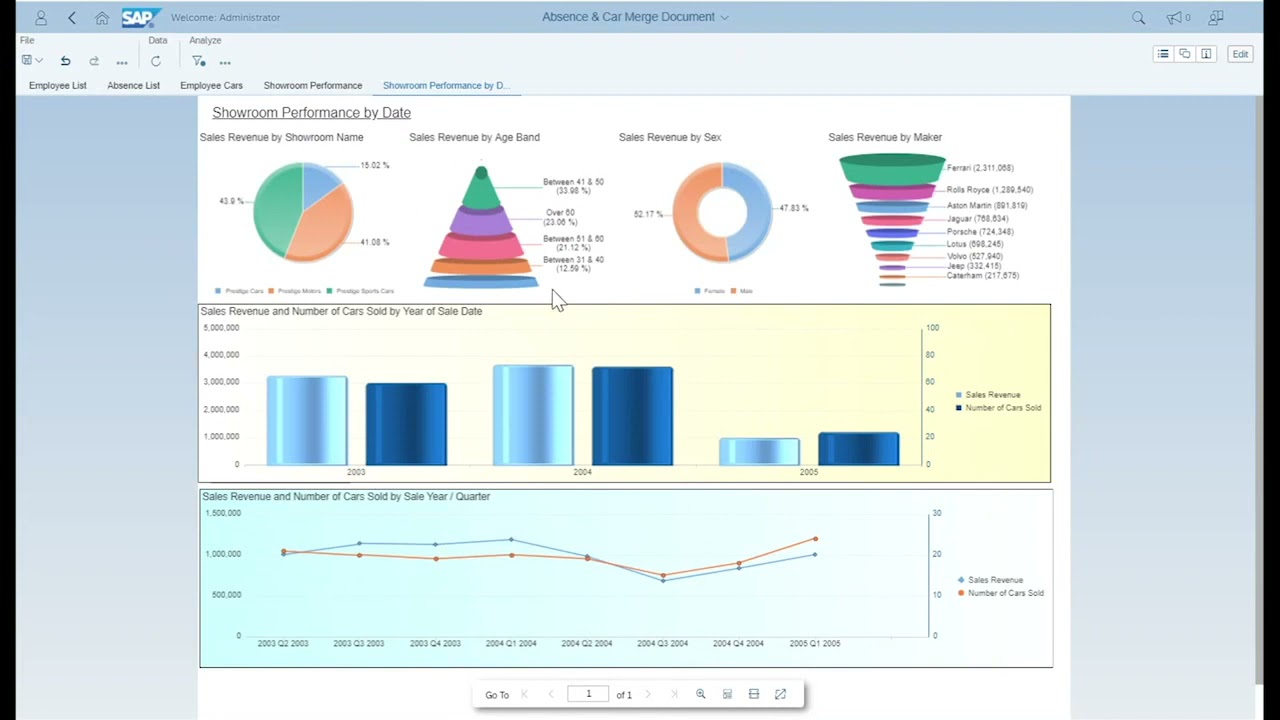Click the vertical scrollbar on the right
Image resolution: width=1280 pixels, height=720 pixels.
[x=1258, y=390]
